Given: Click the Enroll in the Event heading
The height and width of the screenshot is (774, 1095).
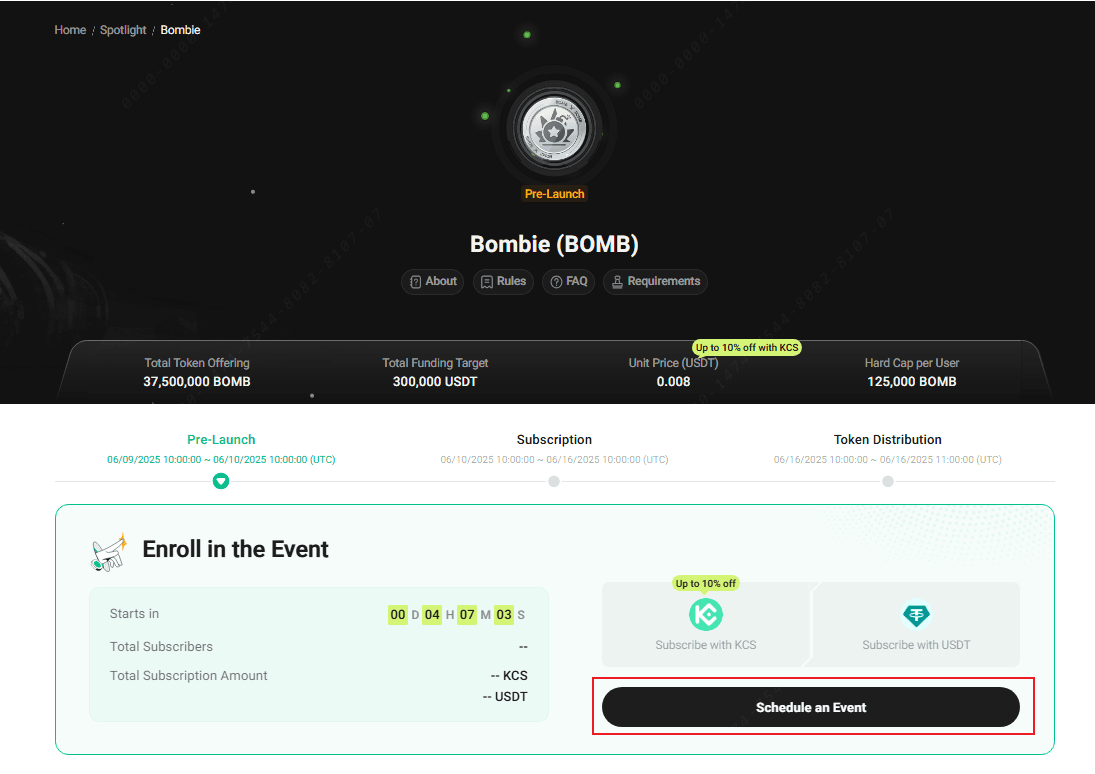Looking at the screenshot, I should (x=235, y=549).
